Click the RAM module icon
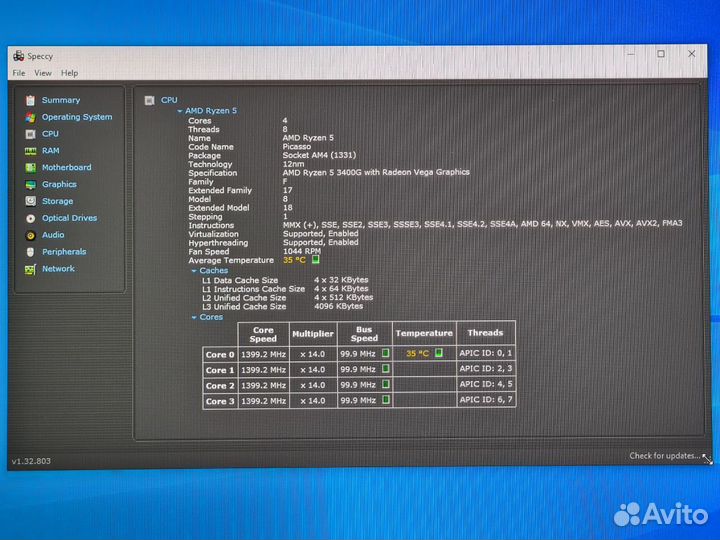The height and width of the screenshot is (540, 720). pos(30,151)
